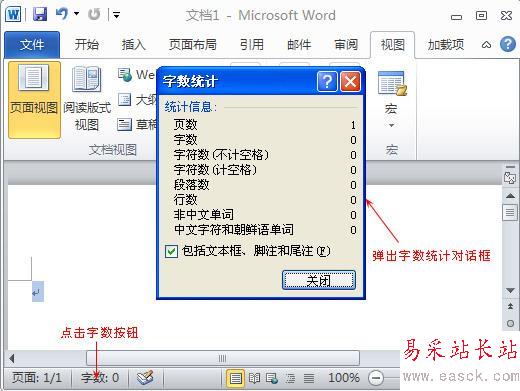Click 中文字符和朝鲜语单词 statistic row
Viewport: 520px width, 391px height.
tap(265, 230)
